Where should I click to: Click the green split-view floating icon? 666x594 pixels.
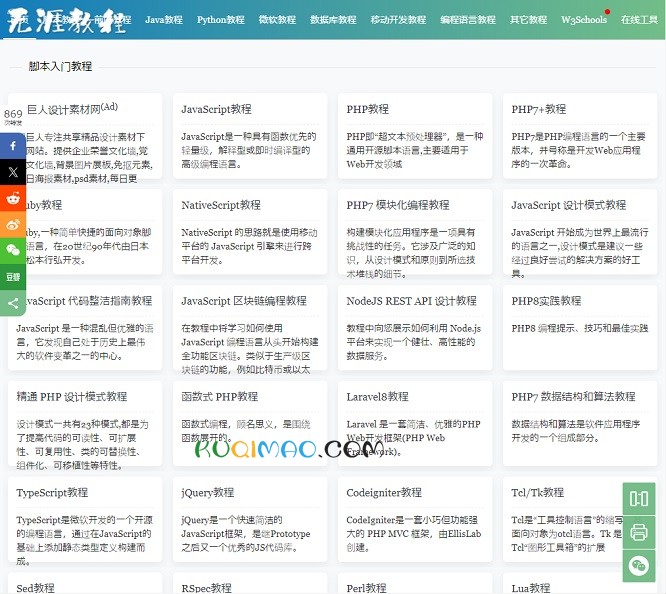(639, 499)
